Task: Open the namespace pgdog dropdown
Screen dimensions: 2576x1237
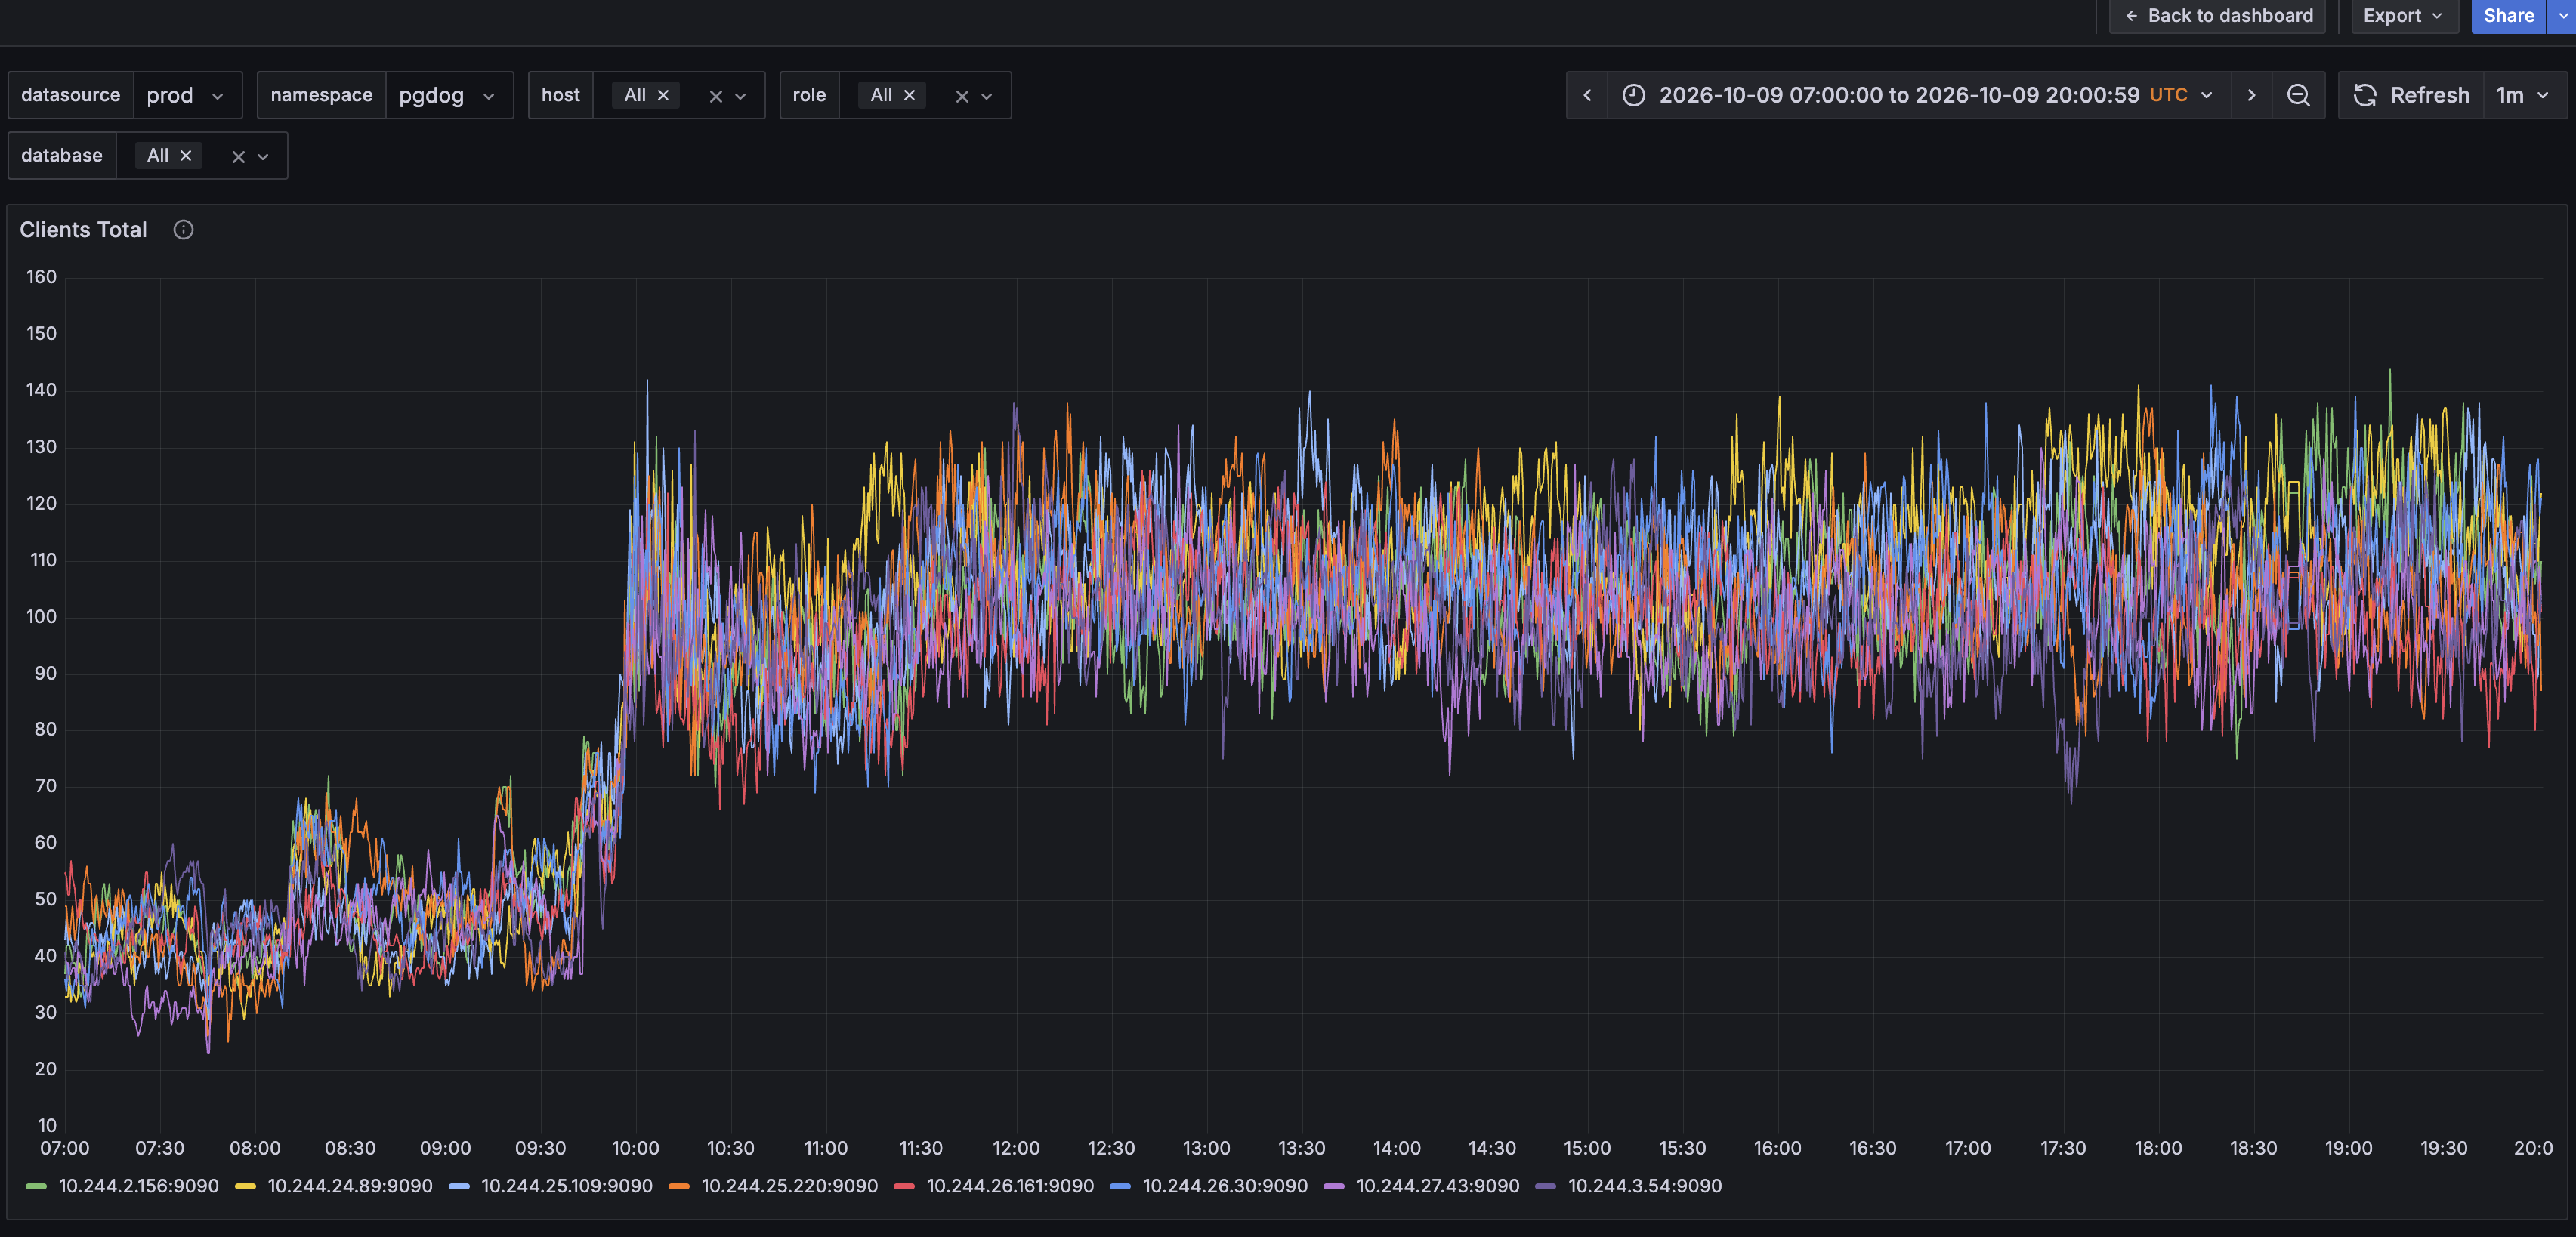Action: 449,95
